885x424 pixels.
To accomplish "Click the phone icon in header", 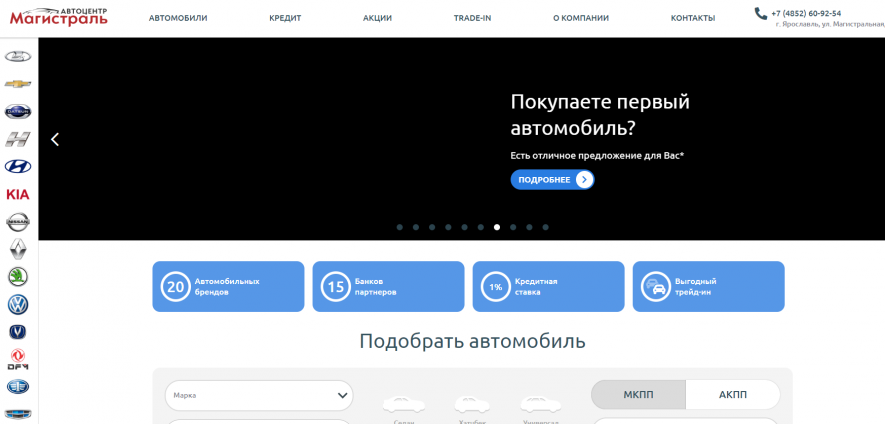I will click(x=761, y=13).
